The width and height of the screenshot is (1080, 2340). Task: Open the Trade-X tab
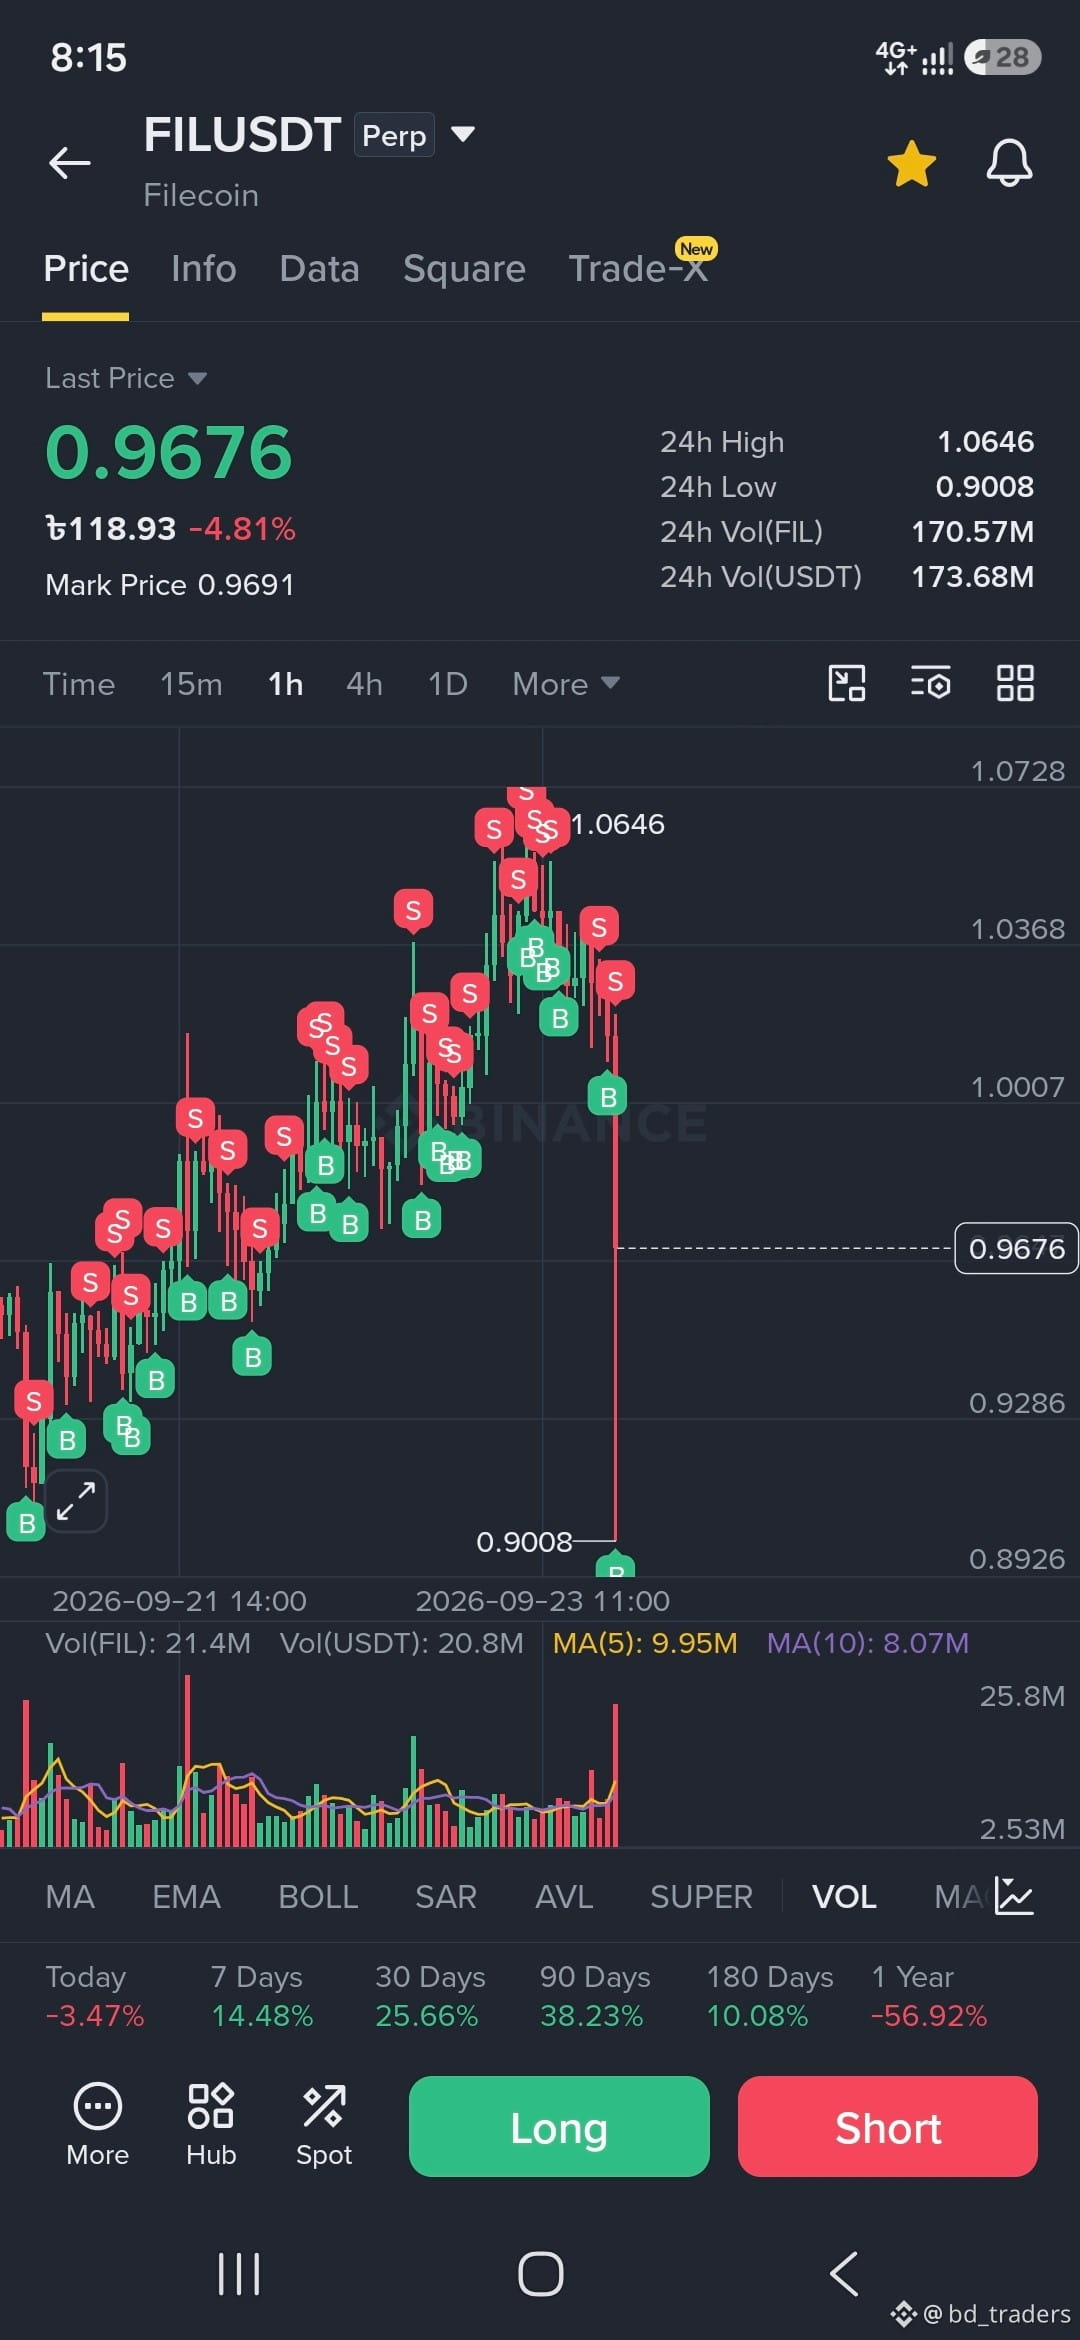tap(638, 269)
